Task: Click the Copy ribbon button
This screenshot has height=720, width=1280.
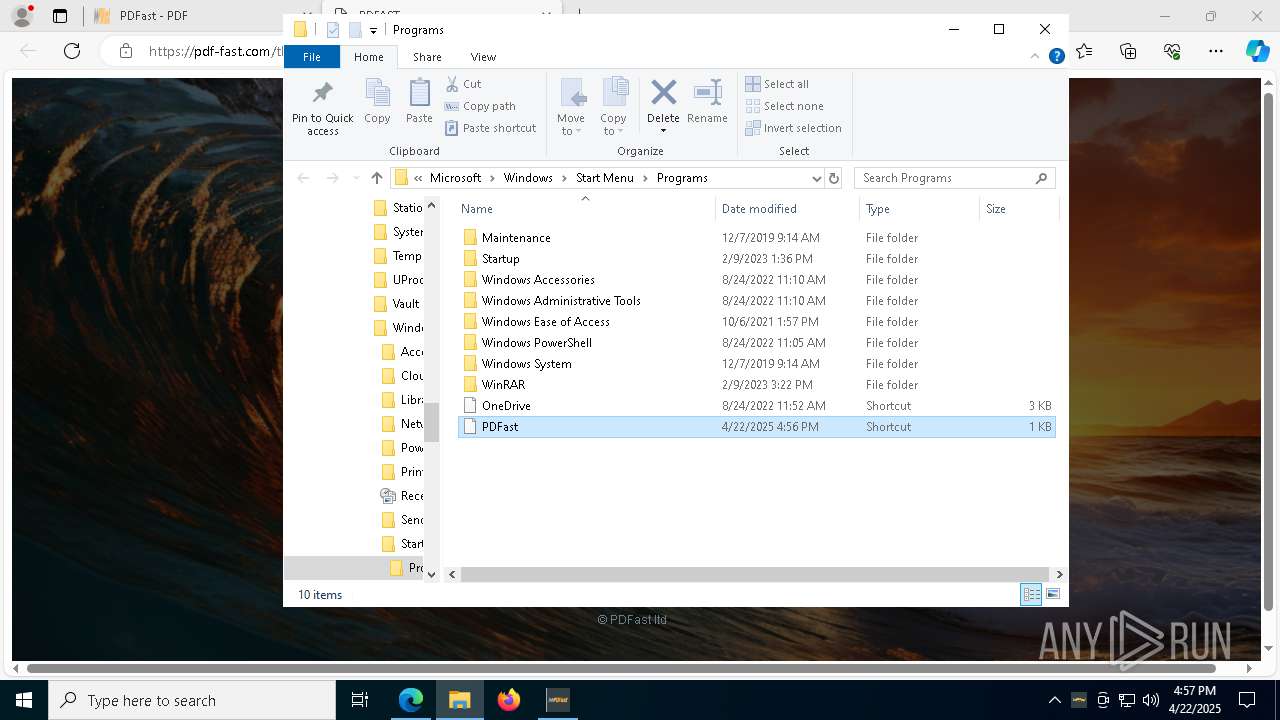Action: [377, 102]
